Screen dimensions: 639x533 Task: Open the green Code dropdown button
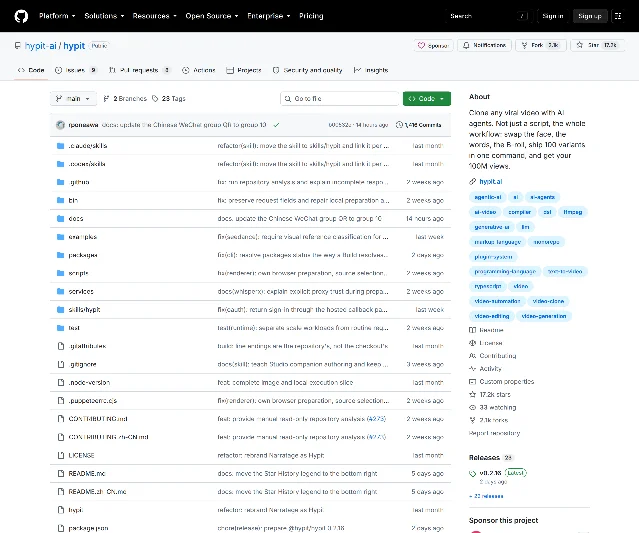point(427,99)
